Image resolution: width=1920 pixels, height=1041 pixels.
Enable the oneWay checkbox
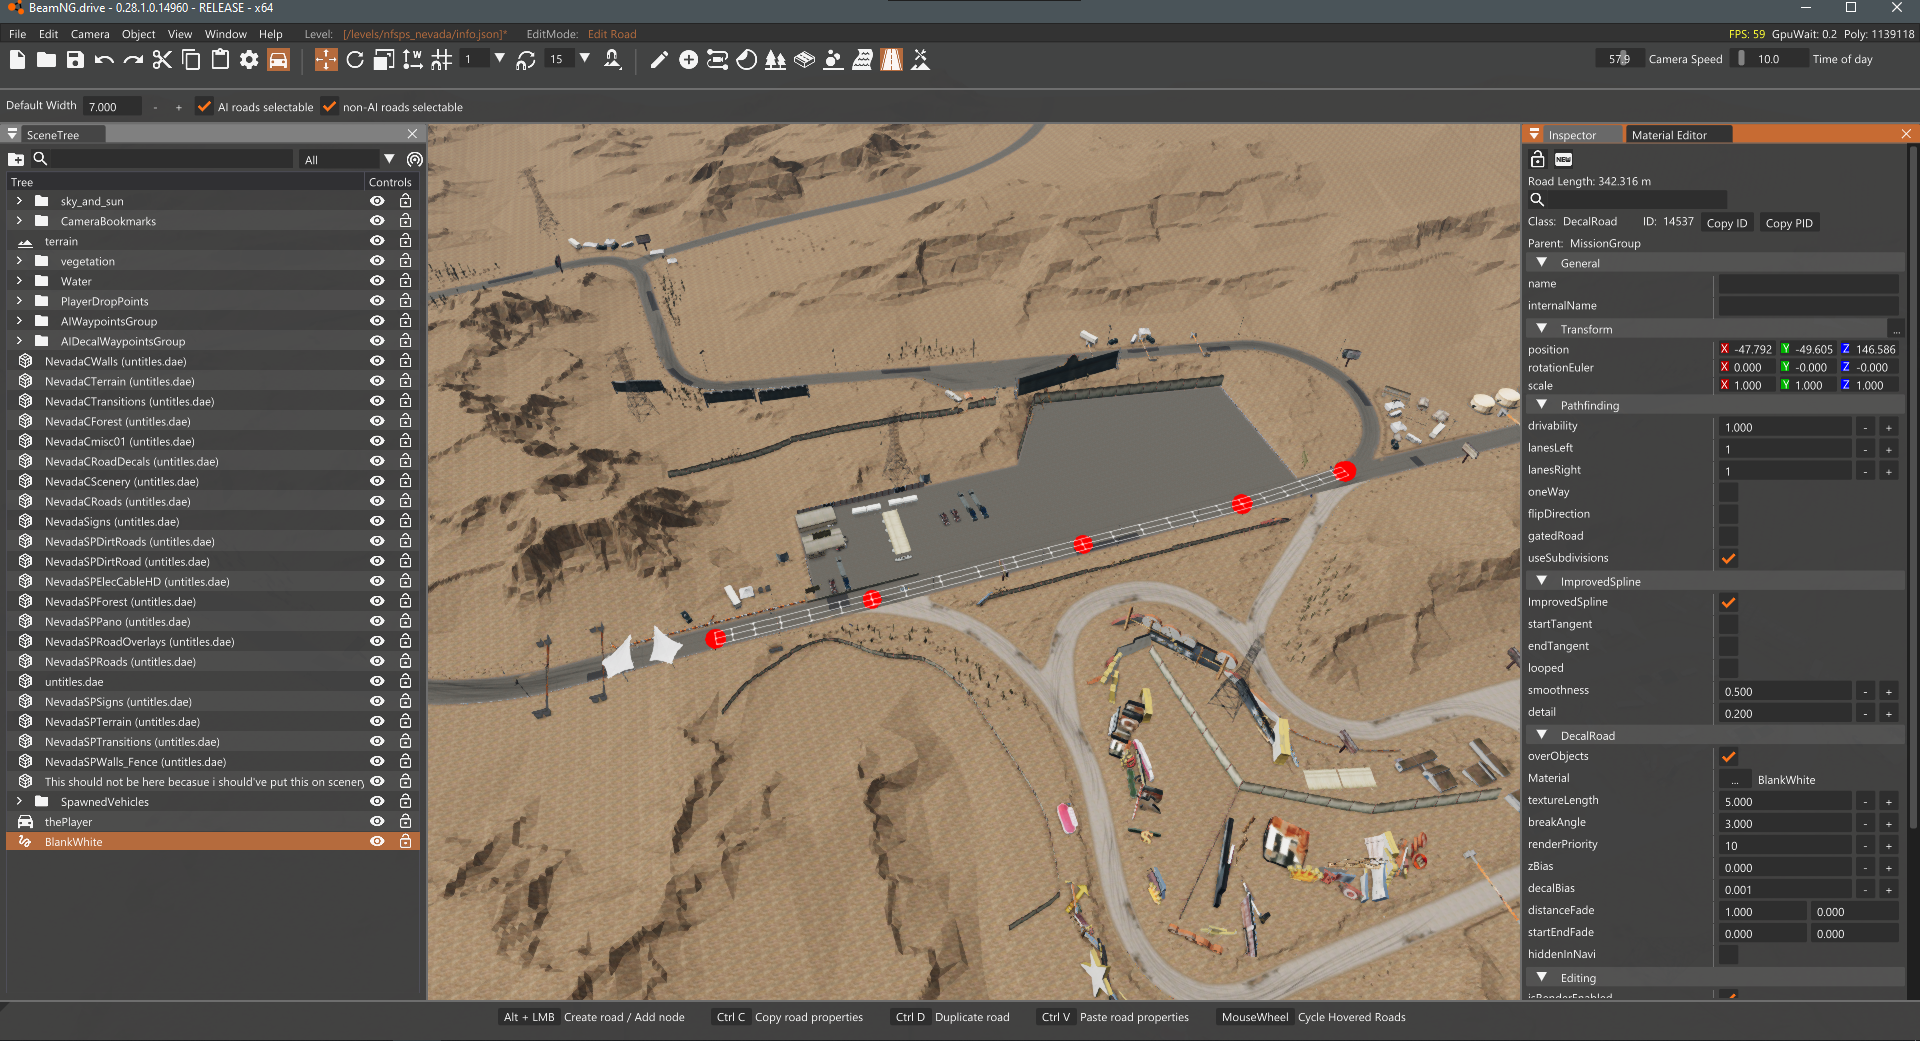(x=1728, y=492)
